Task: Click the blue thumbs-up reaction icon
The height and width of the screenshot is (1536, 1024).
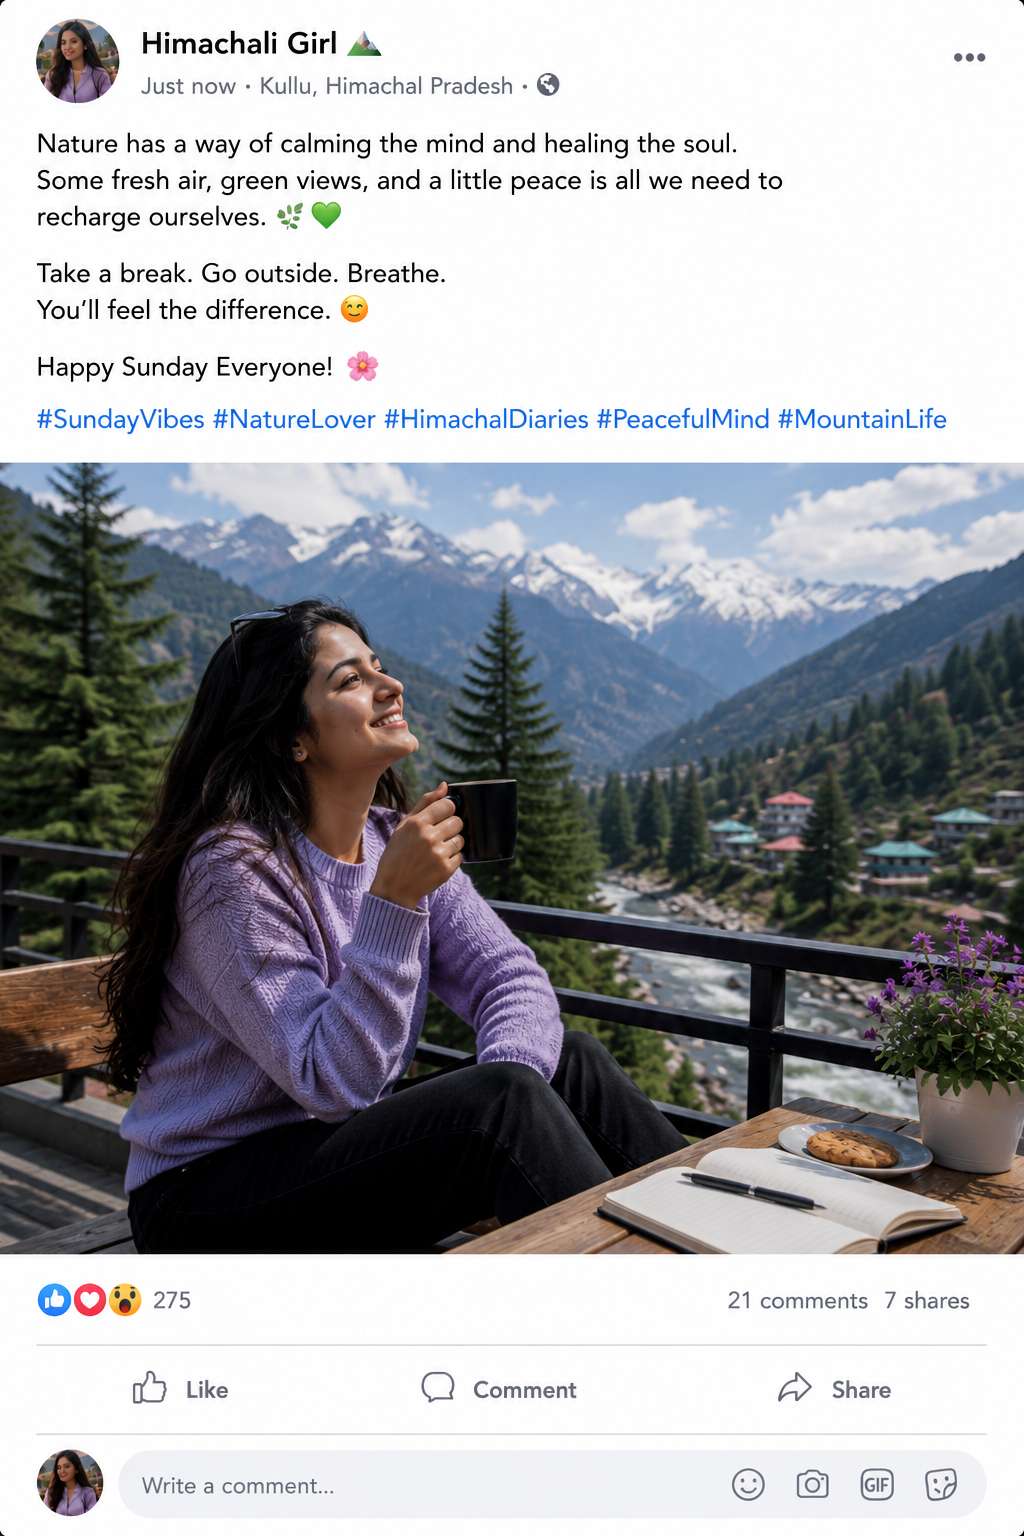Action: click(x=54, y=1300)
